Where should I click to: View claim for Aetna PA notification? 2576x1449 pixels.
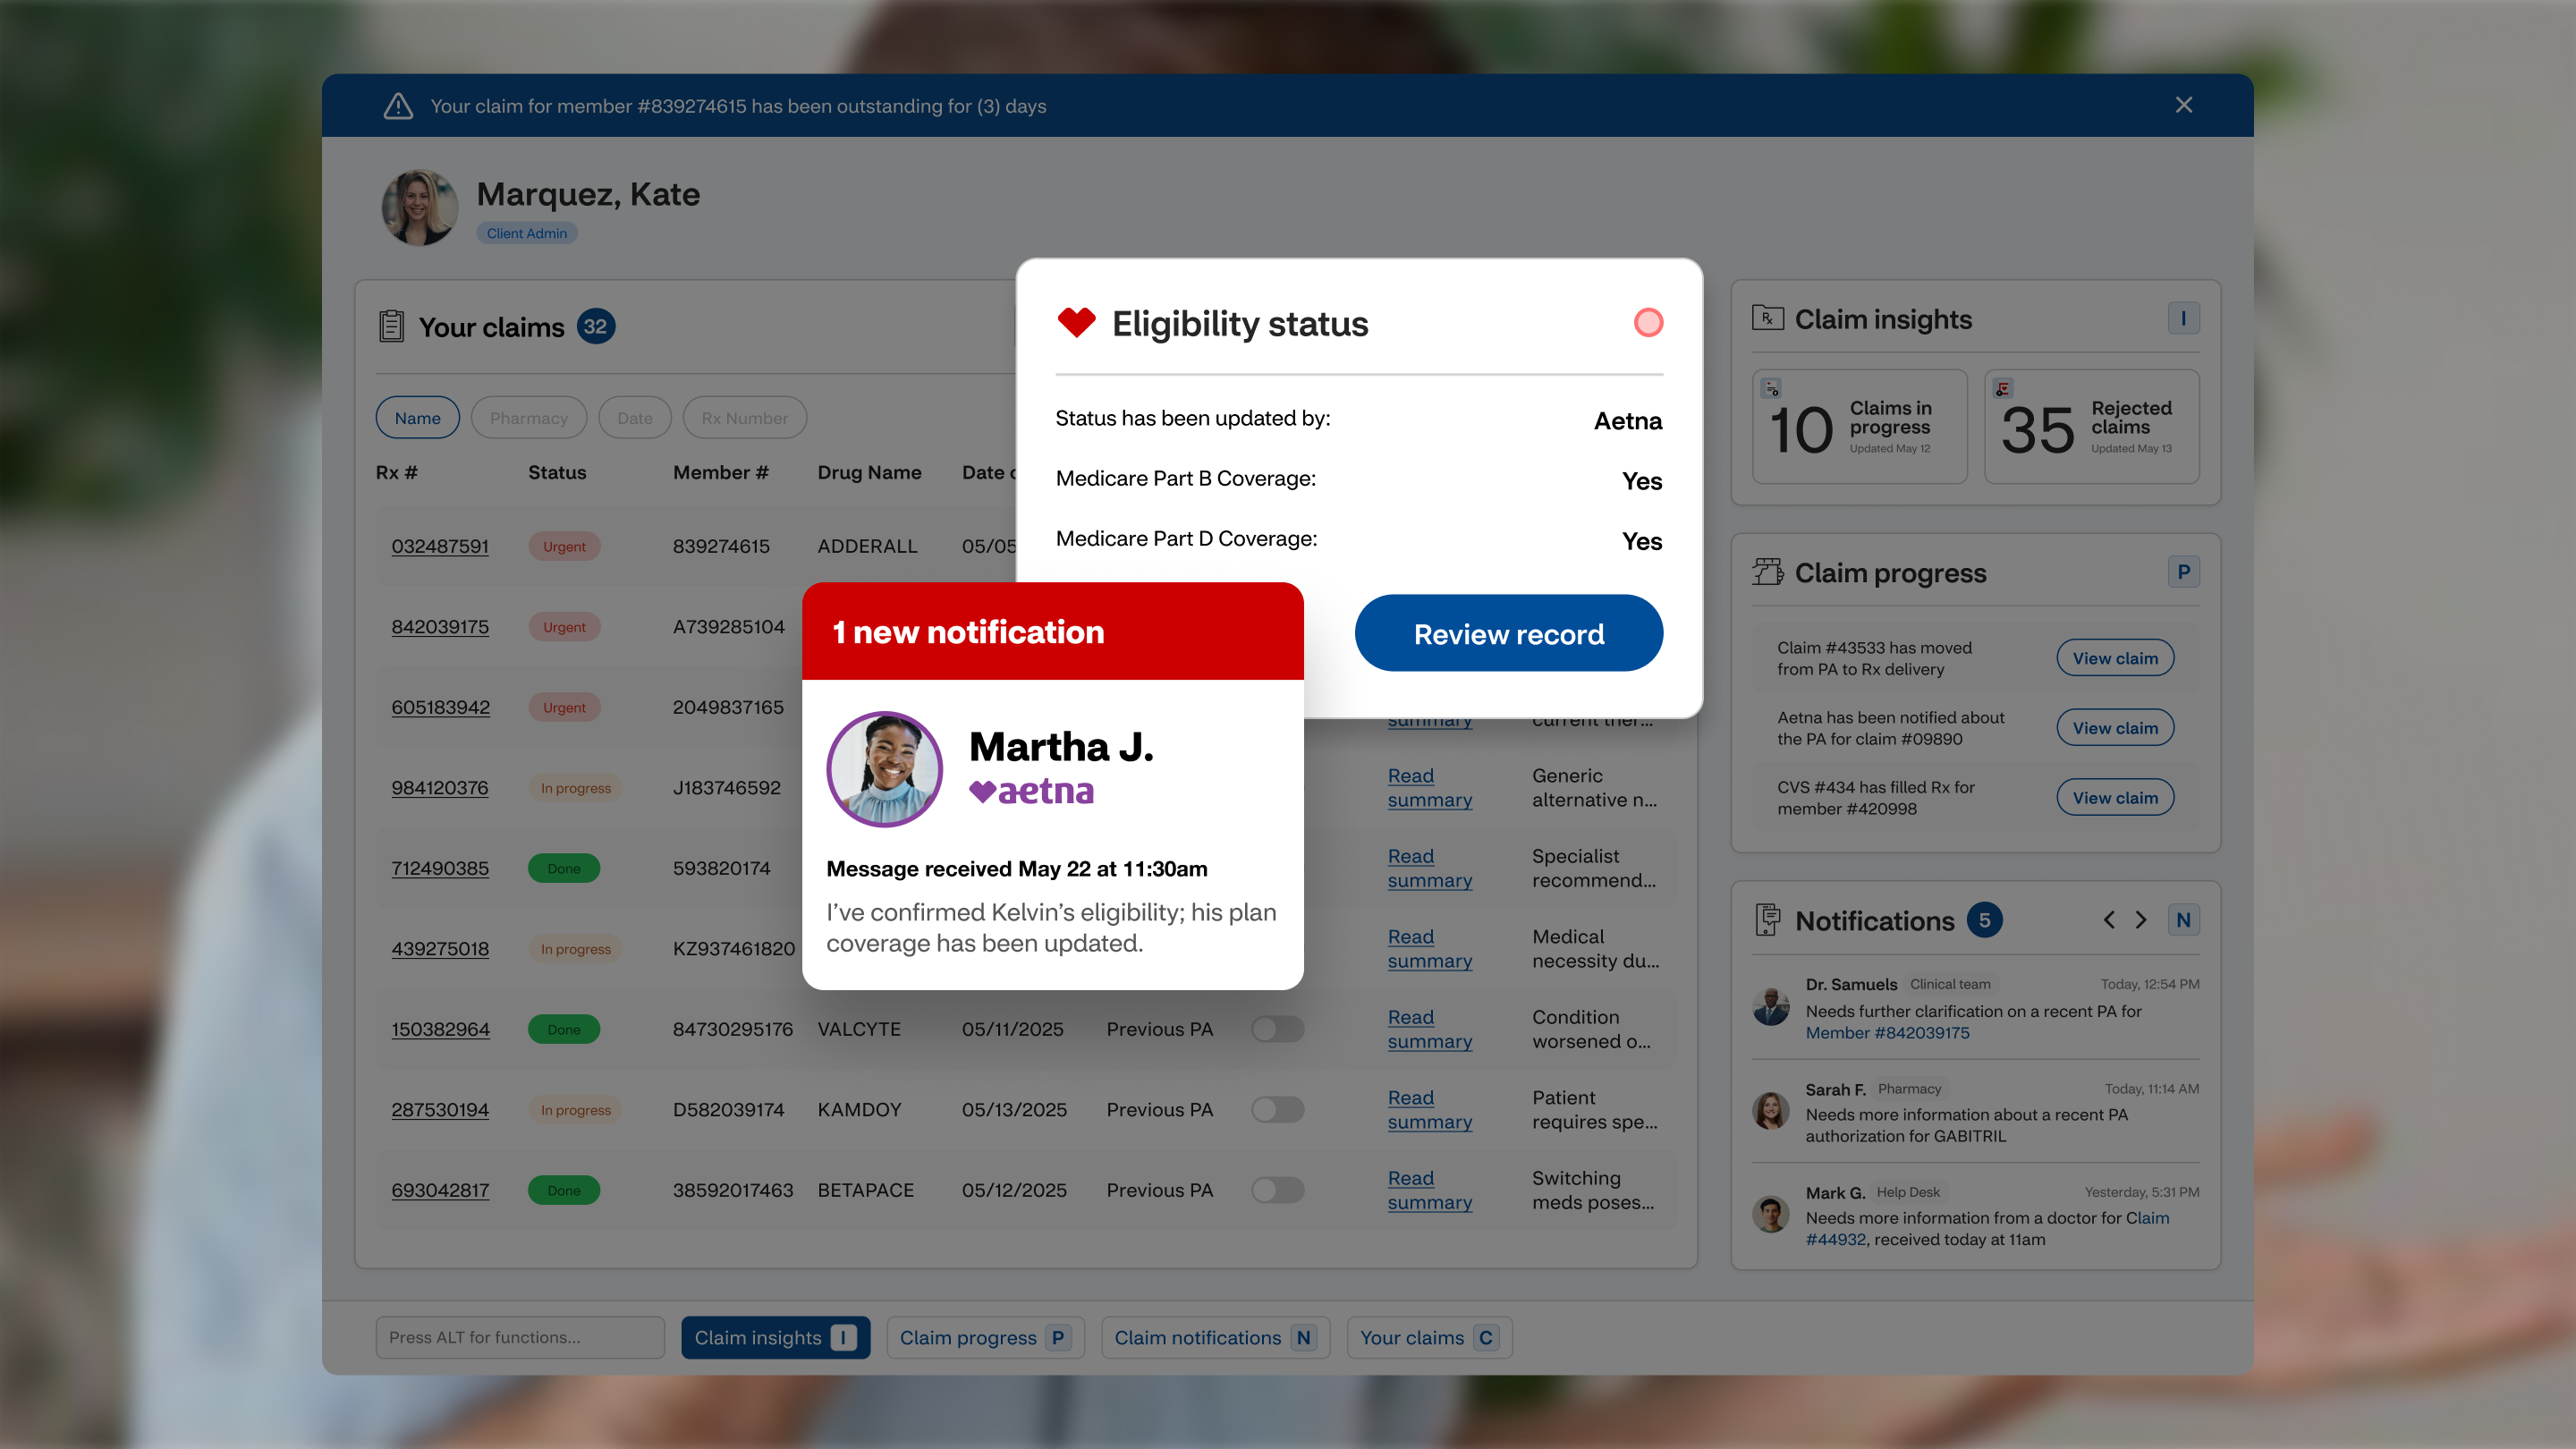[x=2115, y=728]
